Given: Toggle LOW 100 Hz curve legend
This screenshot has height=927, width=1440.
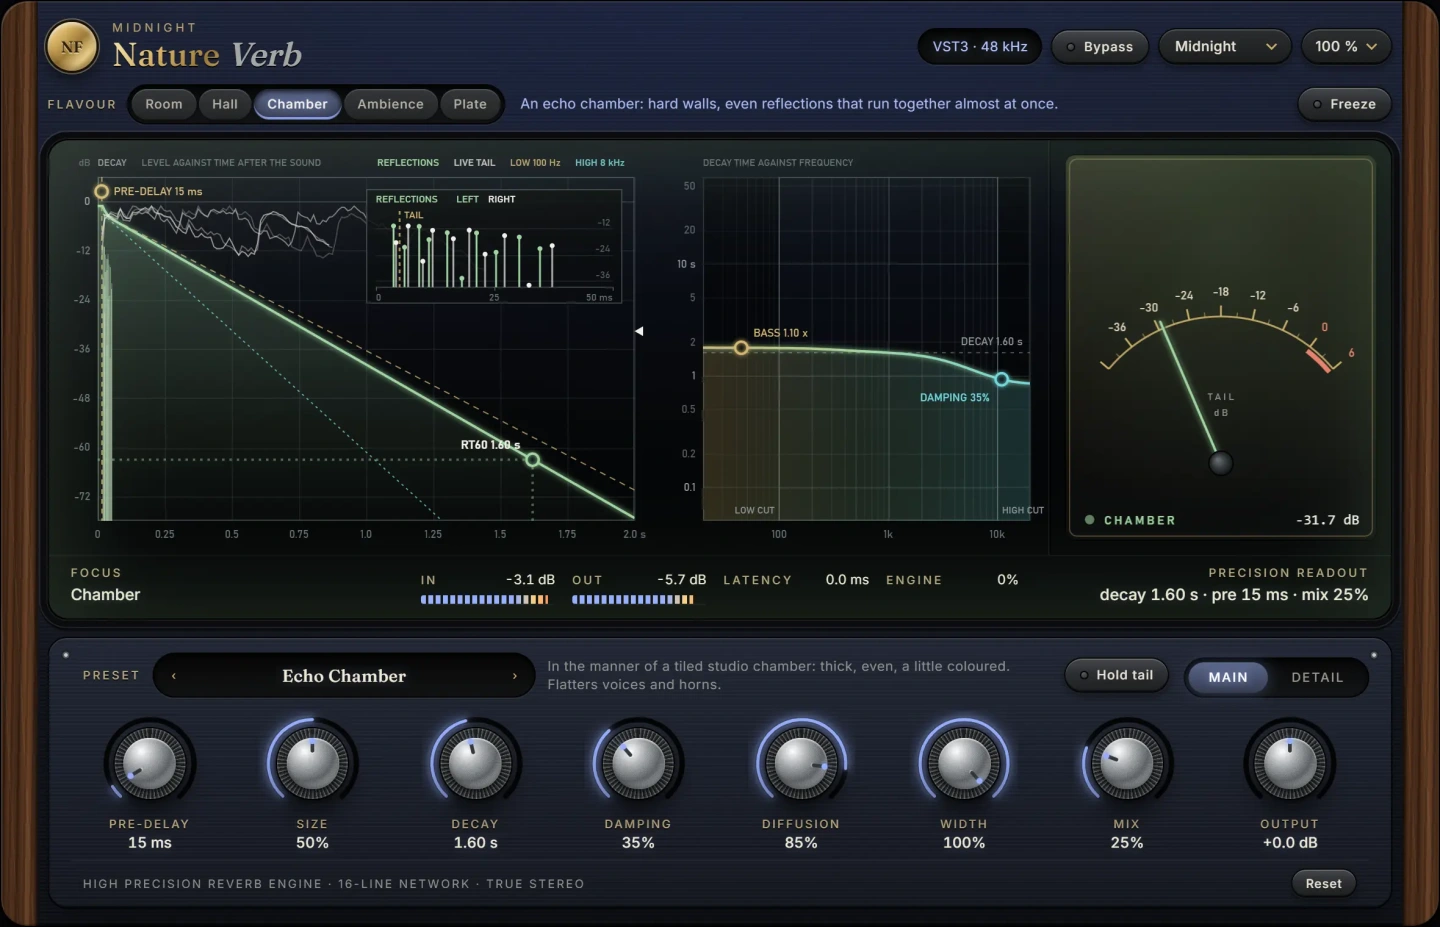Looking at the screenshot, I should [x=535, y=162].
